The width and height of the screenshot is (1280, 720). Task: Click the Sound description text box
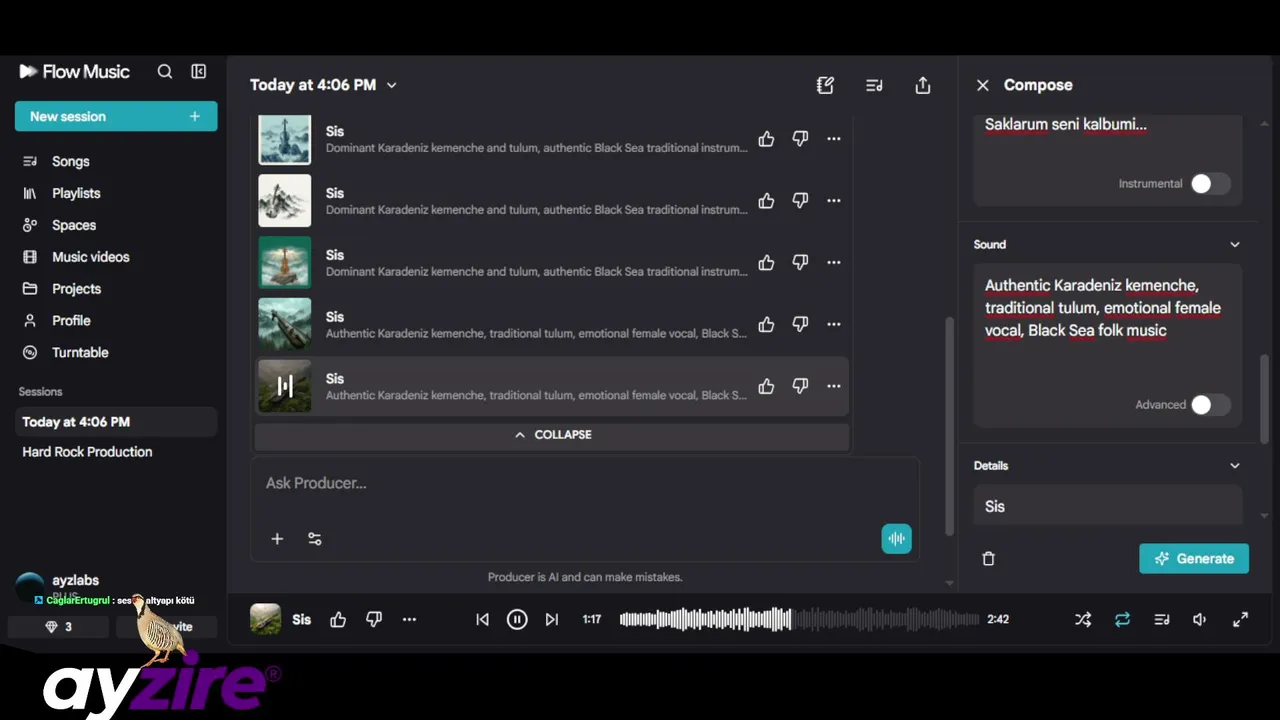point(1108,346)
